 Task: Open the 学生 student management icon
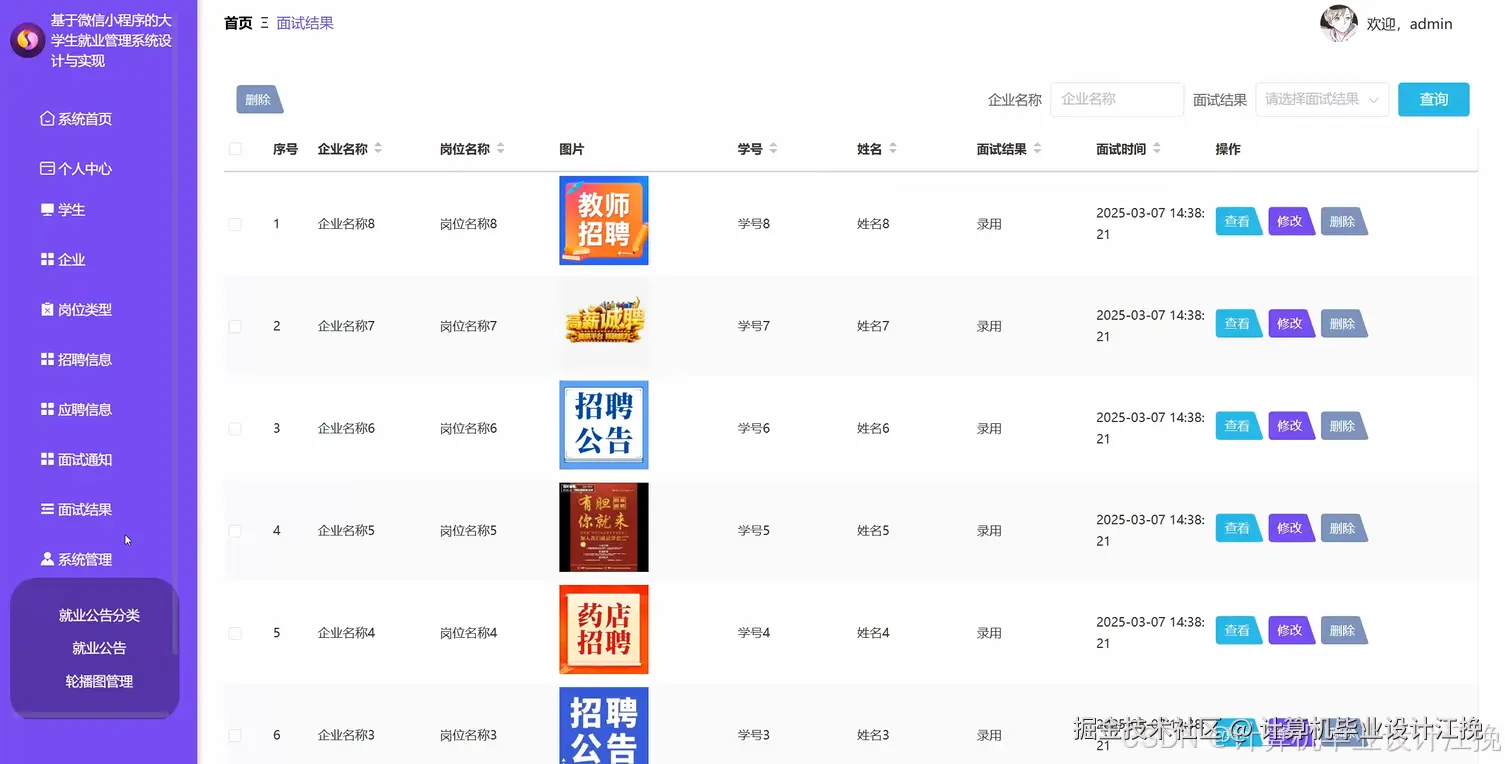coord(45,209)
